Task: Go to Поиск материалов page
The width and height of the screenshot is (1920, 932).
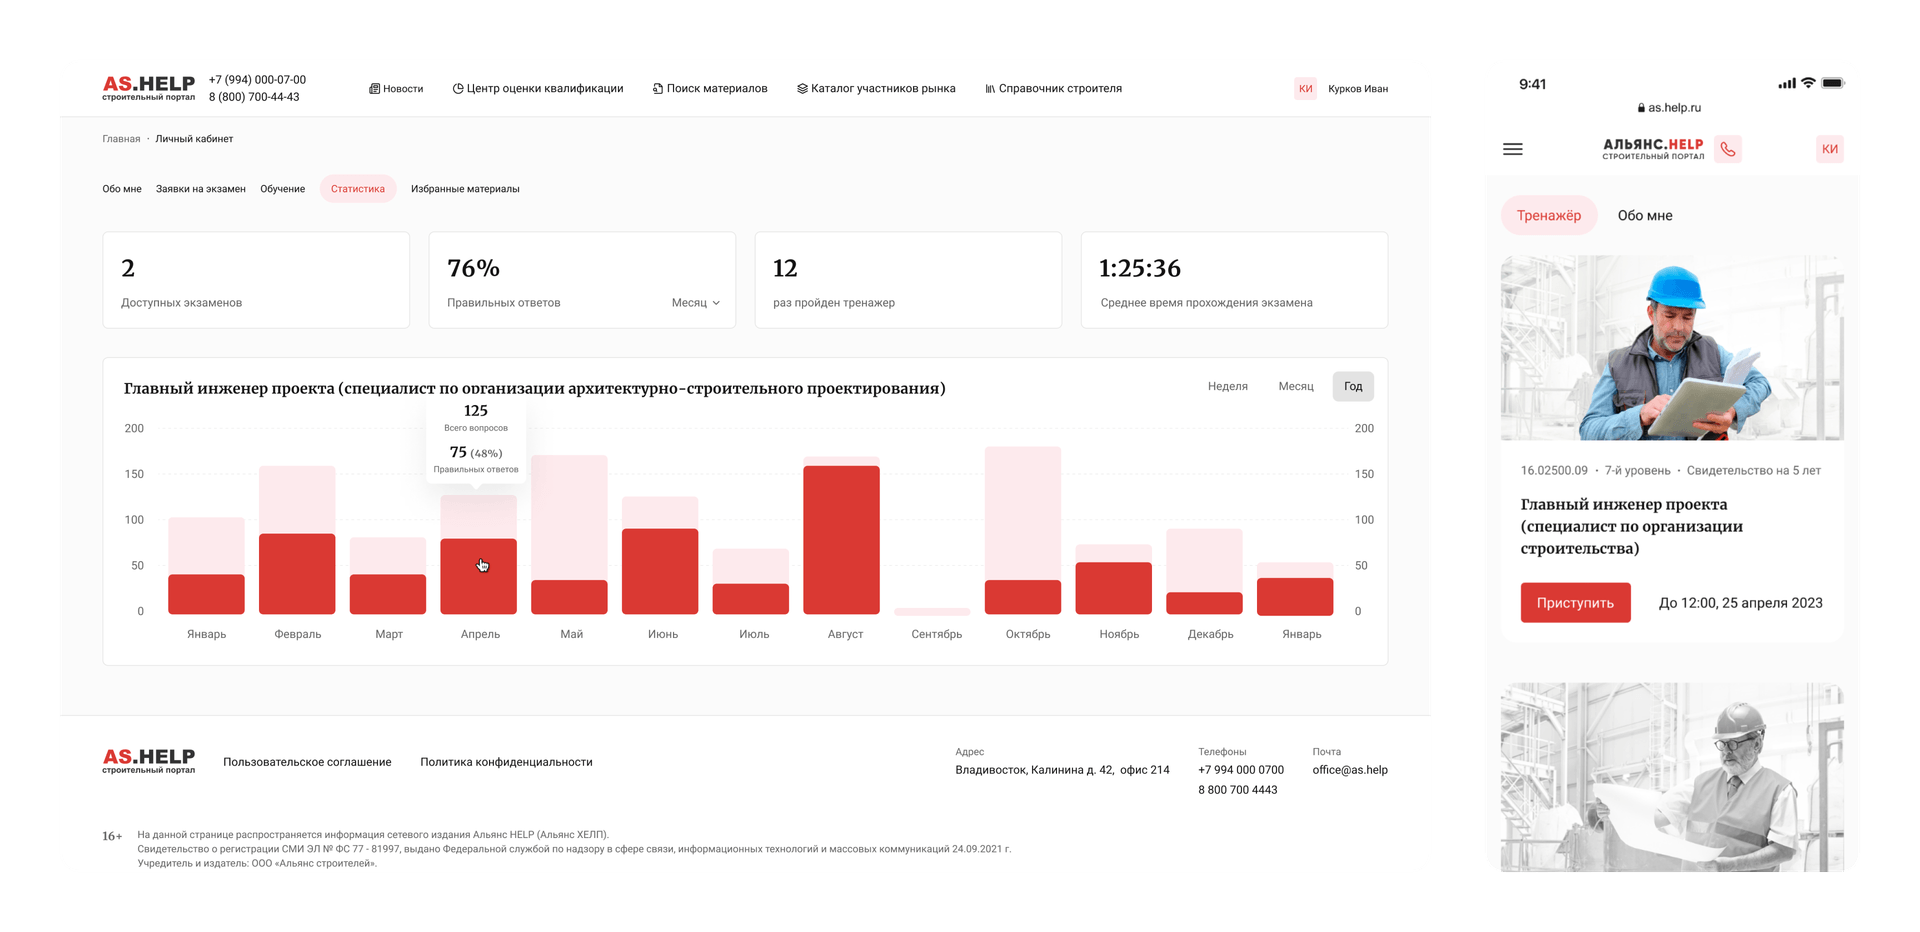Action: coord(710,89)
